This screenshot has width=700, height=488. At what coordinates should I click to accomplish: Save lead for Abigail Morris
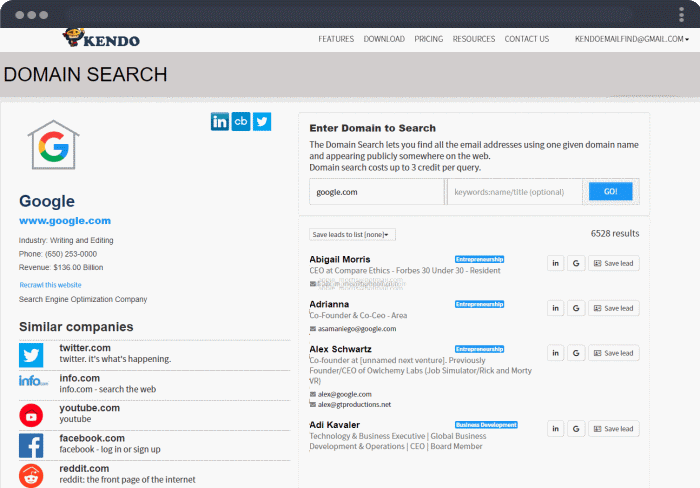click(613, 263)
